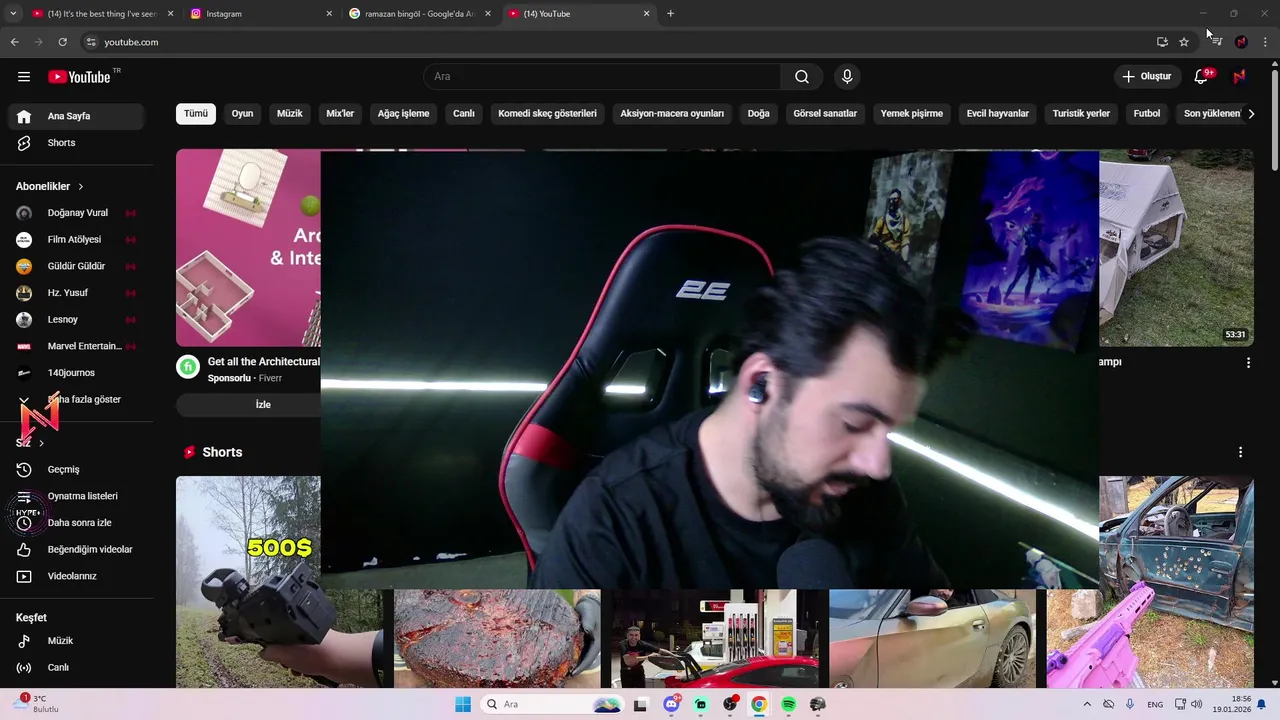Viewport: 1280px width, 720px height.
Task: Open the Fiverr sponsored ad thumbnail
Action: click(248, 248)
